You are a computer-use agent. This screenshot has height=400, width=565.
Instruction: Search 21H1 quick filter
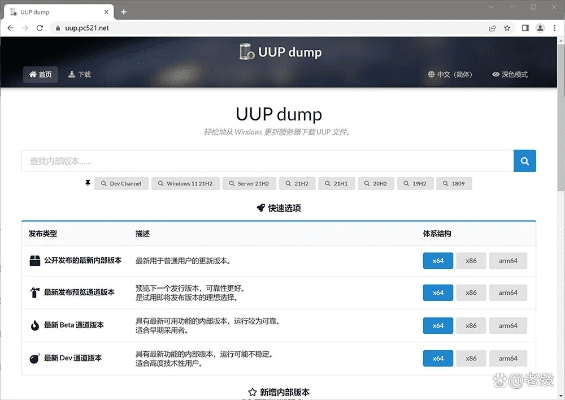pos(337,183)
